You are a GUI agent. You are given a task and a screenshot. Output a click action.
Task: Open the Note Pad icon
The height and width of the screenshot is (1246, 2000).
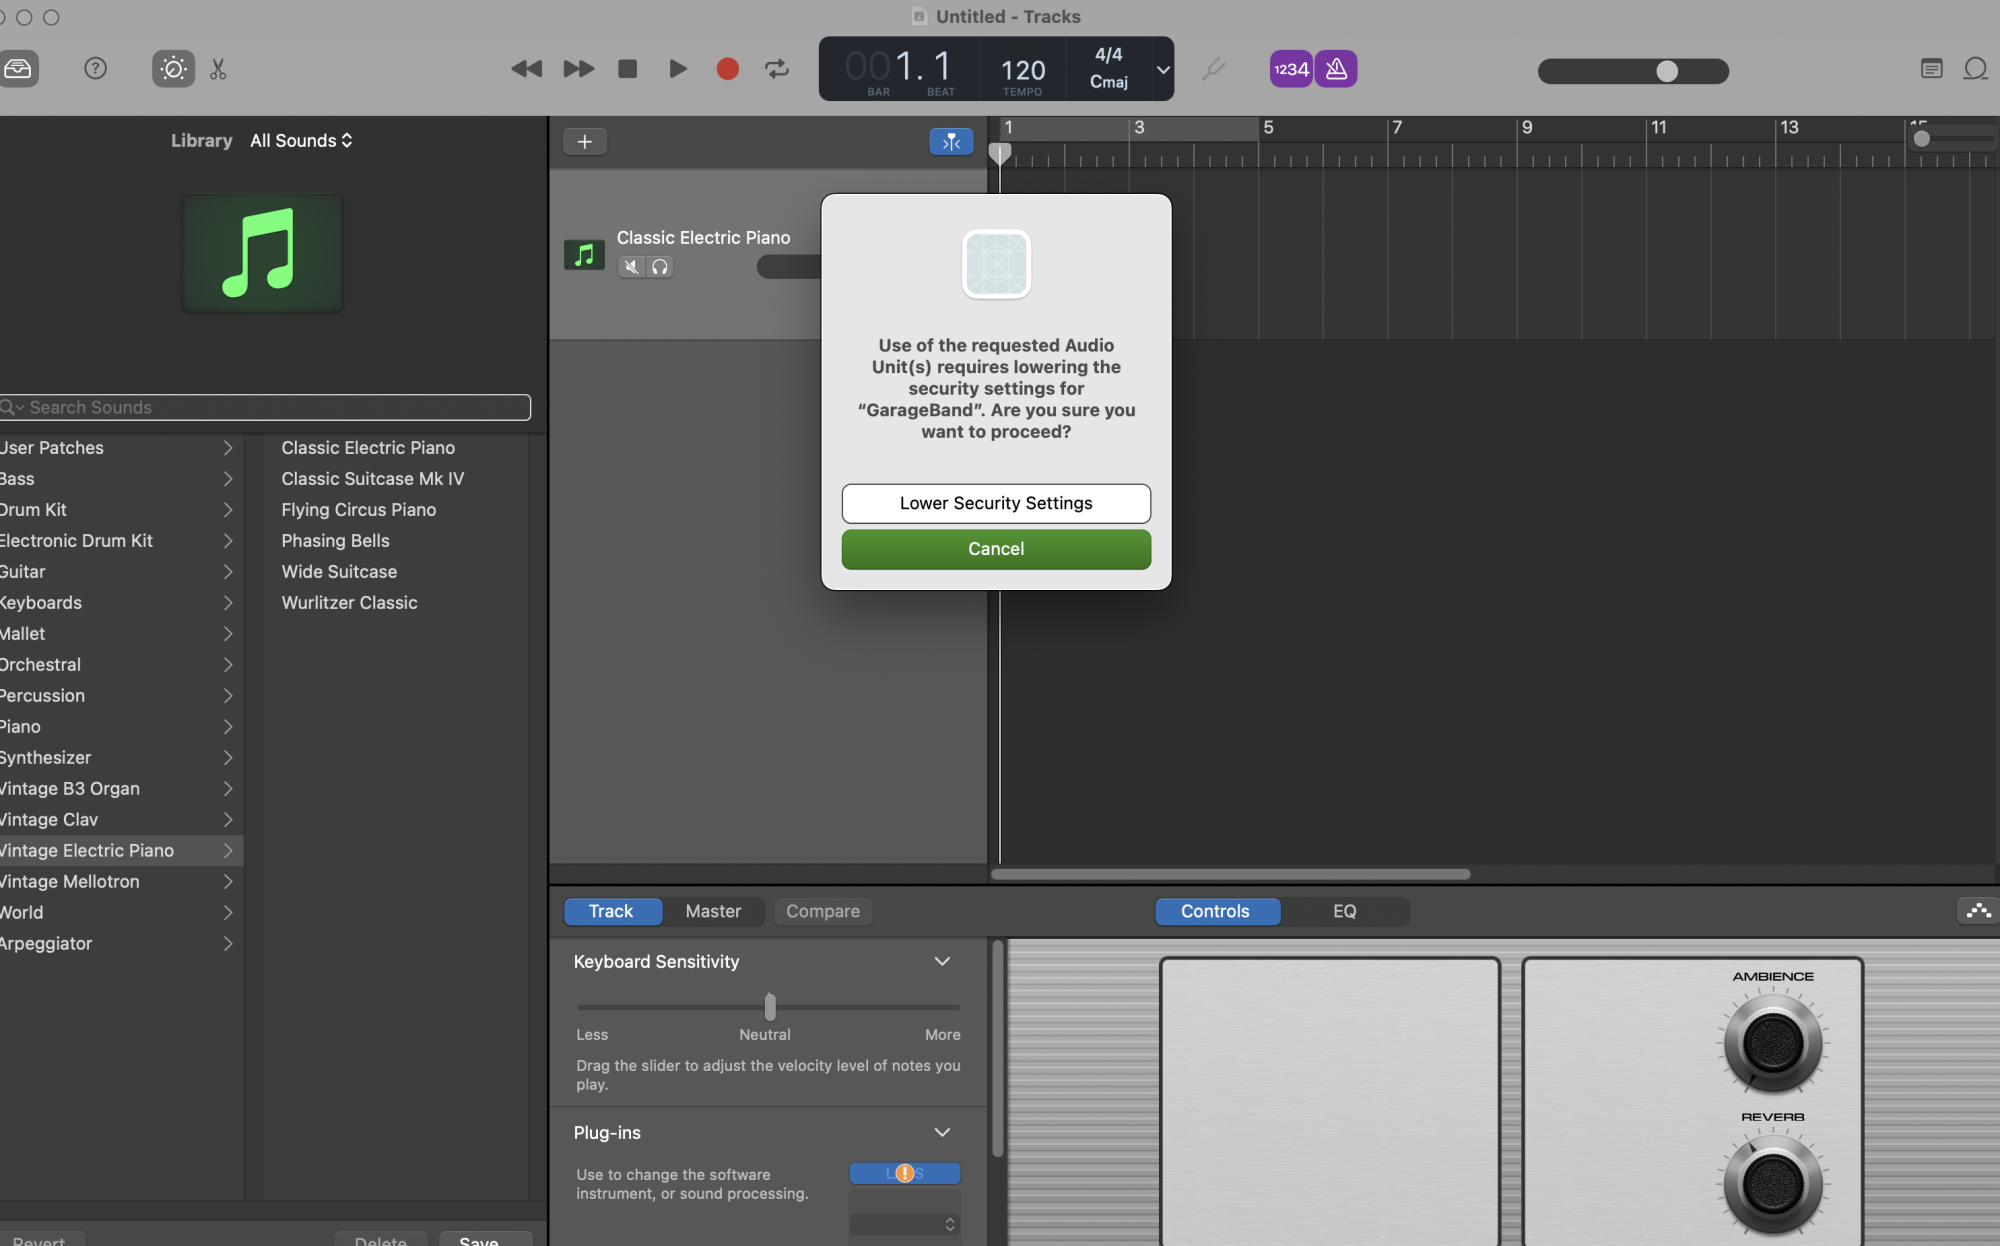click(1931, 69)
